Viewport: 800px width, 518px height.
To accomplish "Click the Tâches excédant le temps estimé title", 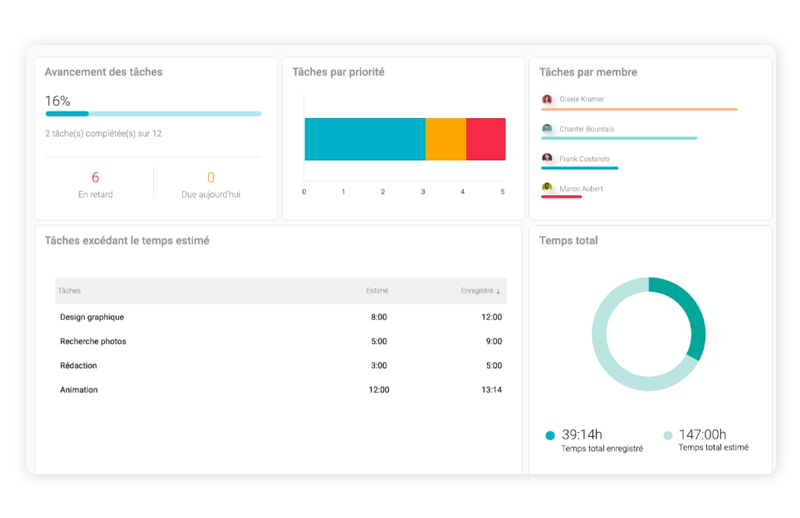I will pyautogui.click(x=127, y=240).
